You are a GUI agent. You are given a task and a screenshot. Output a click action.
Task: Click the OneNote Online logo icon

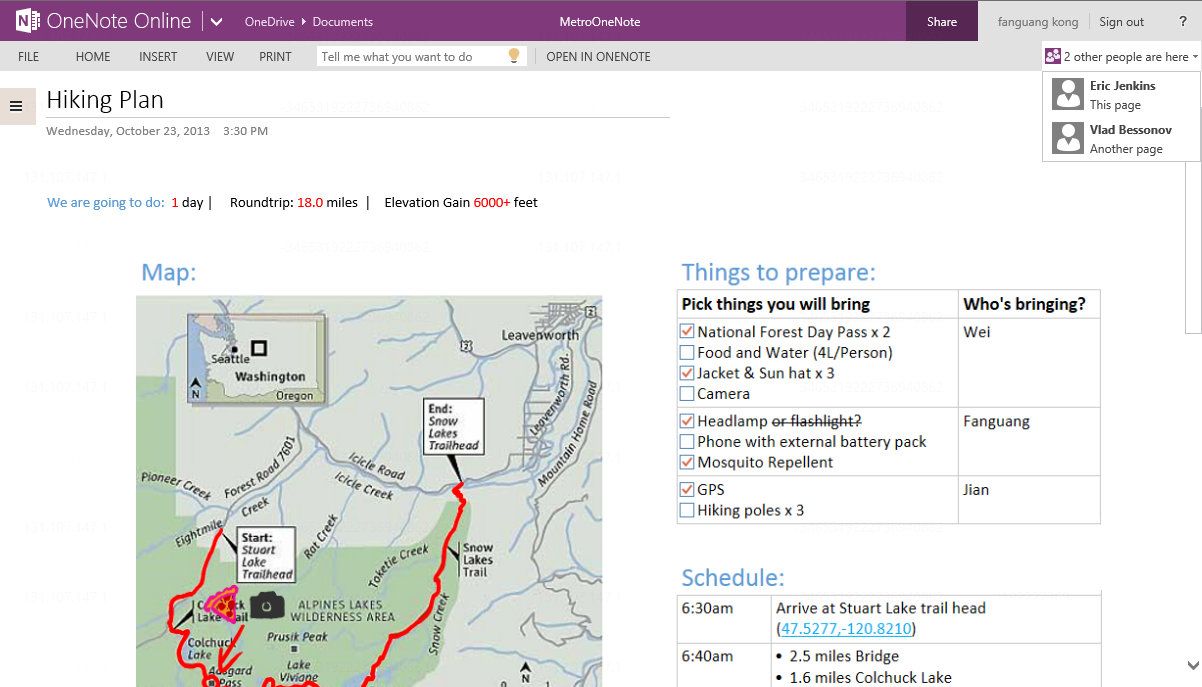(x=26, y=20)
